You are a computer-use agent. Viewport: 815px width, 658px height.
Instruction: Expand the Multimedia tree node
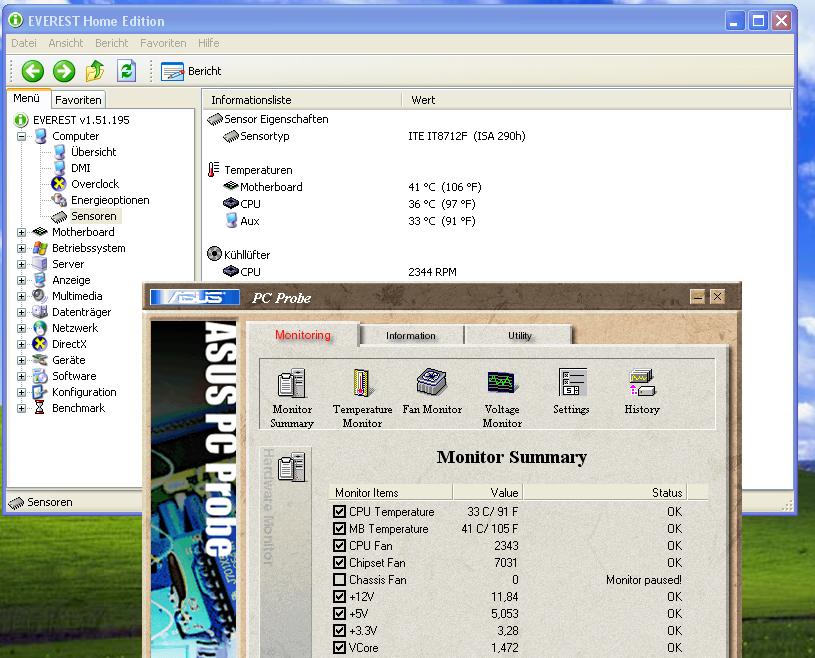click(x=21, y=296)
